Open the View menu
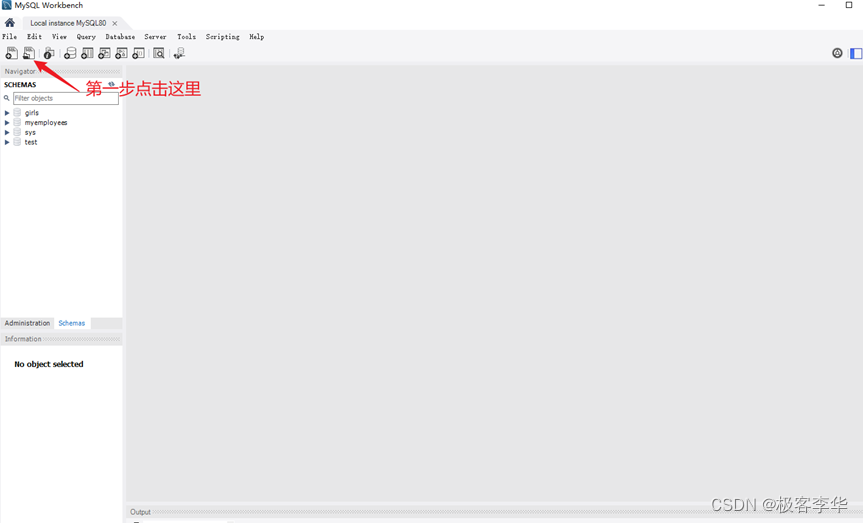 click(x=59, y=37)
